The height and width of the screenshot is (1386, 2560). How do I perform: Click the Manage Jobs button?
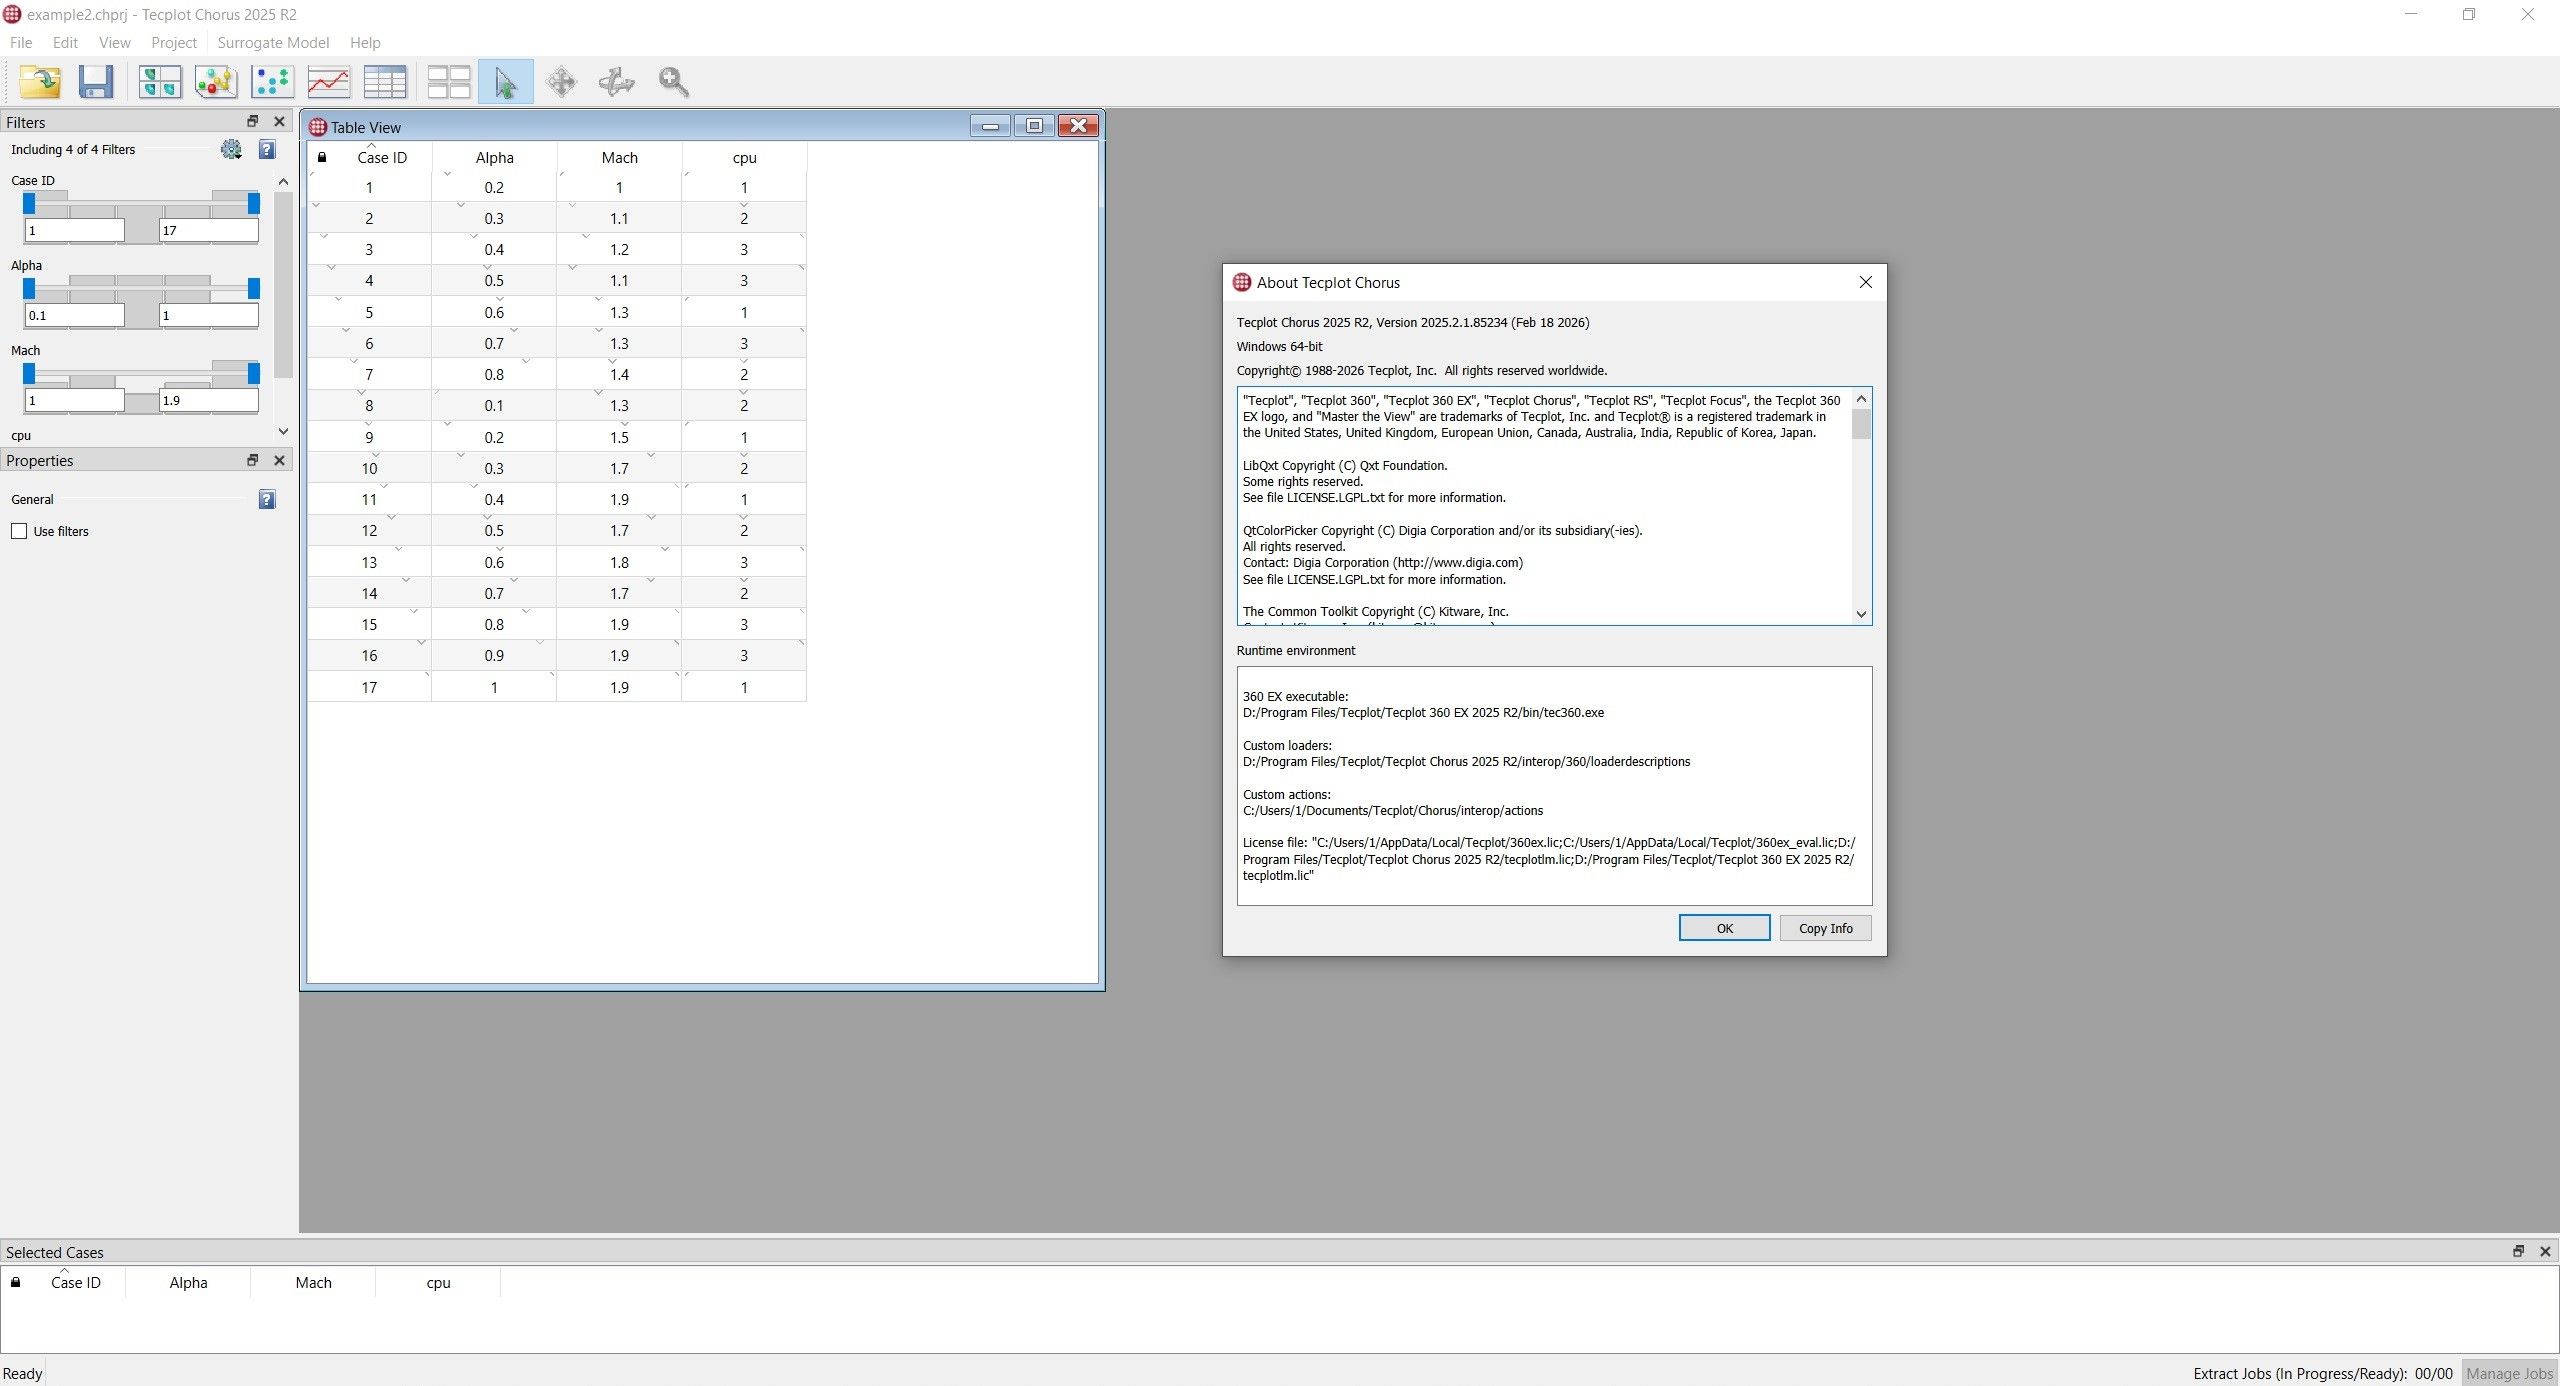click(x=2509, y=1373)
